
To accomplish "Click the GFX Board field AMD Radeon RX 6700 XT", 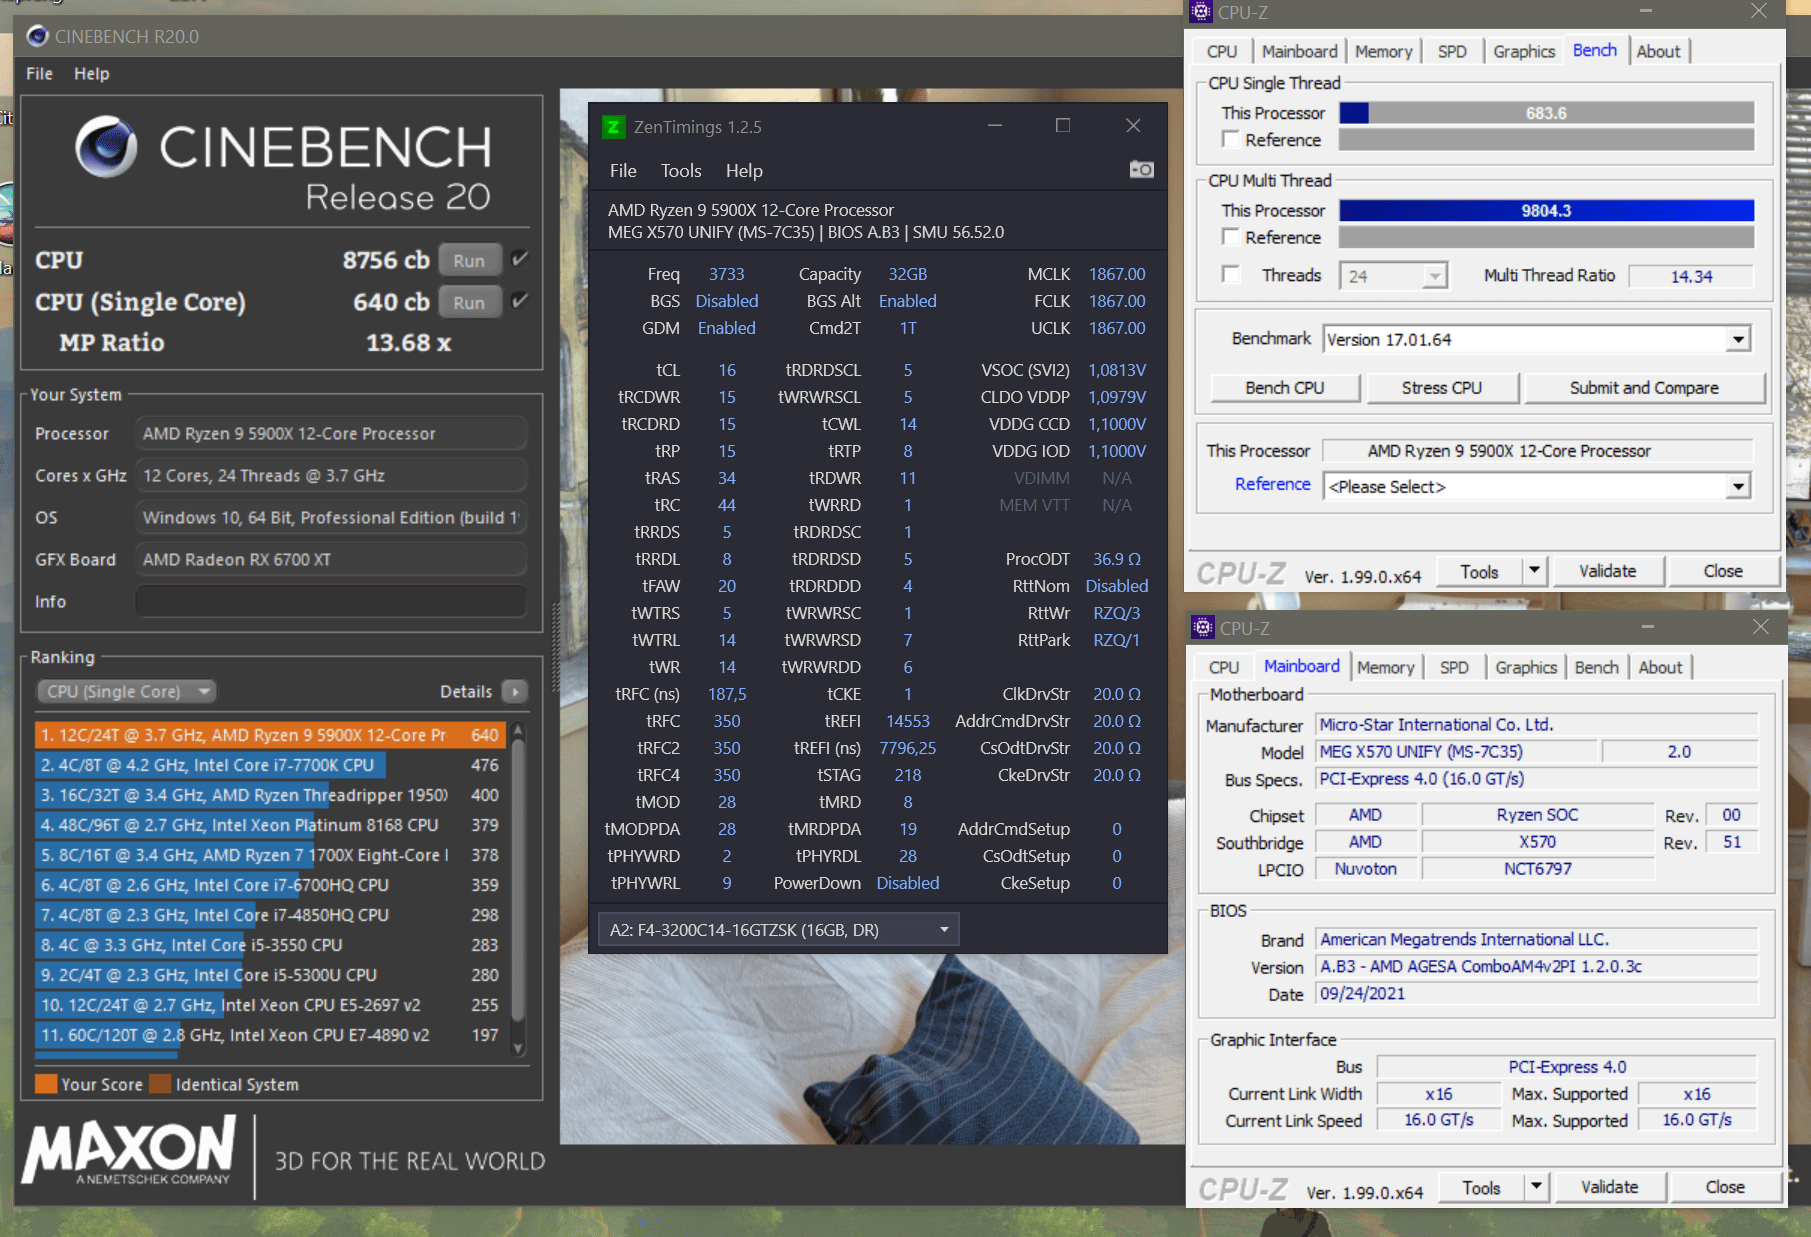I will (x=331, y=559).
